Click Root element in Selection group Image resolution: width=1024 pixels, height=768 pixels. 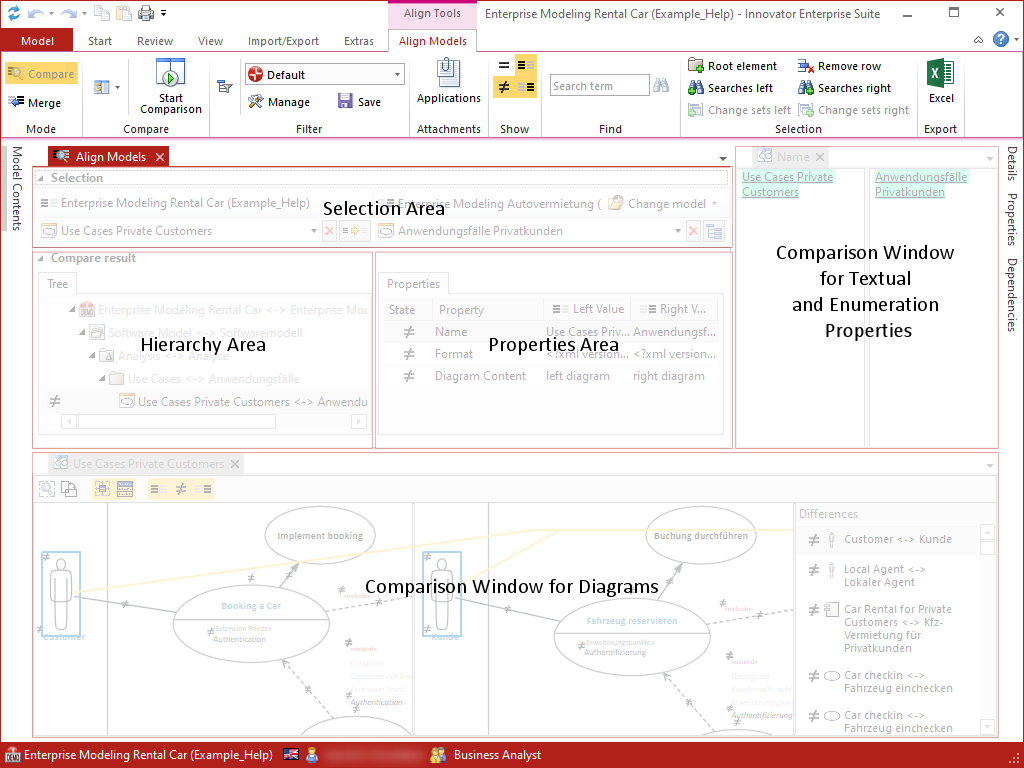tap(732, 66)
